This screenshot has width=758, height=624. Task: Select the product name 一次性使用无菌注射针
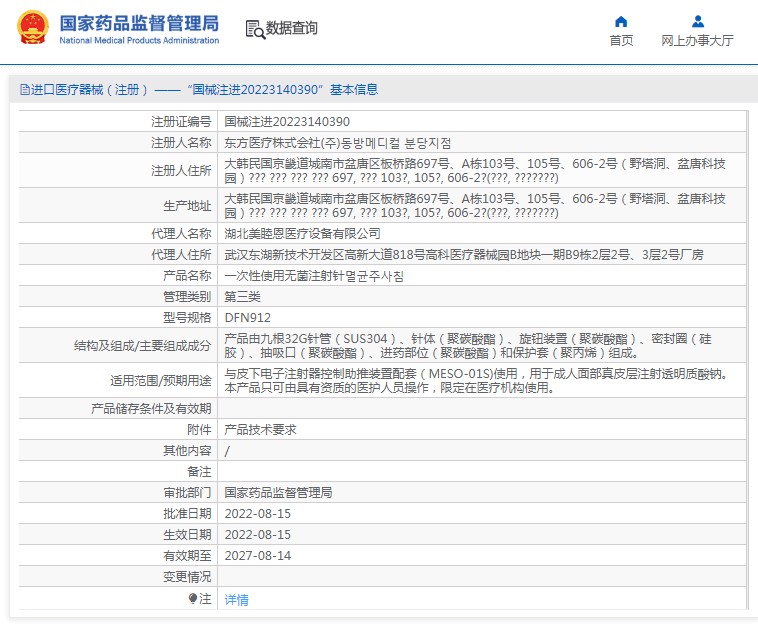coord(314,276)
